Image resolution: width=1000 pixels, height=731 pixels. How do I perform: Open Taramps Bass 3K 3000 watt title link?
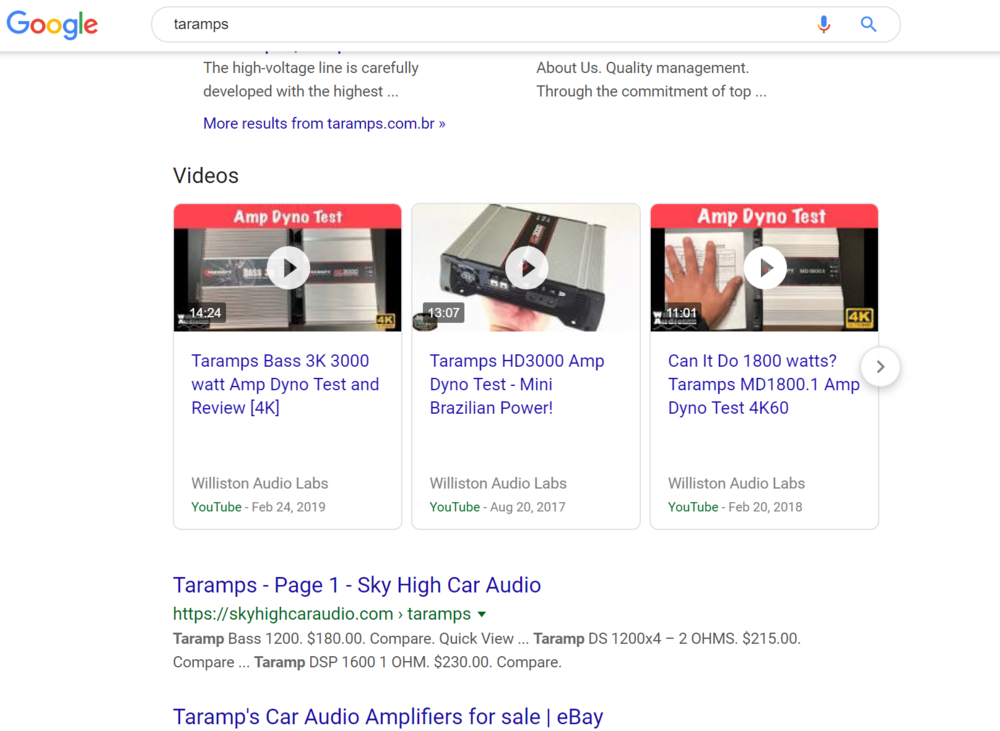286,384
